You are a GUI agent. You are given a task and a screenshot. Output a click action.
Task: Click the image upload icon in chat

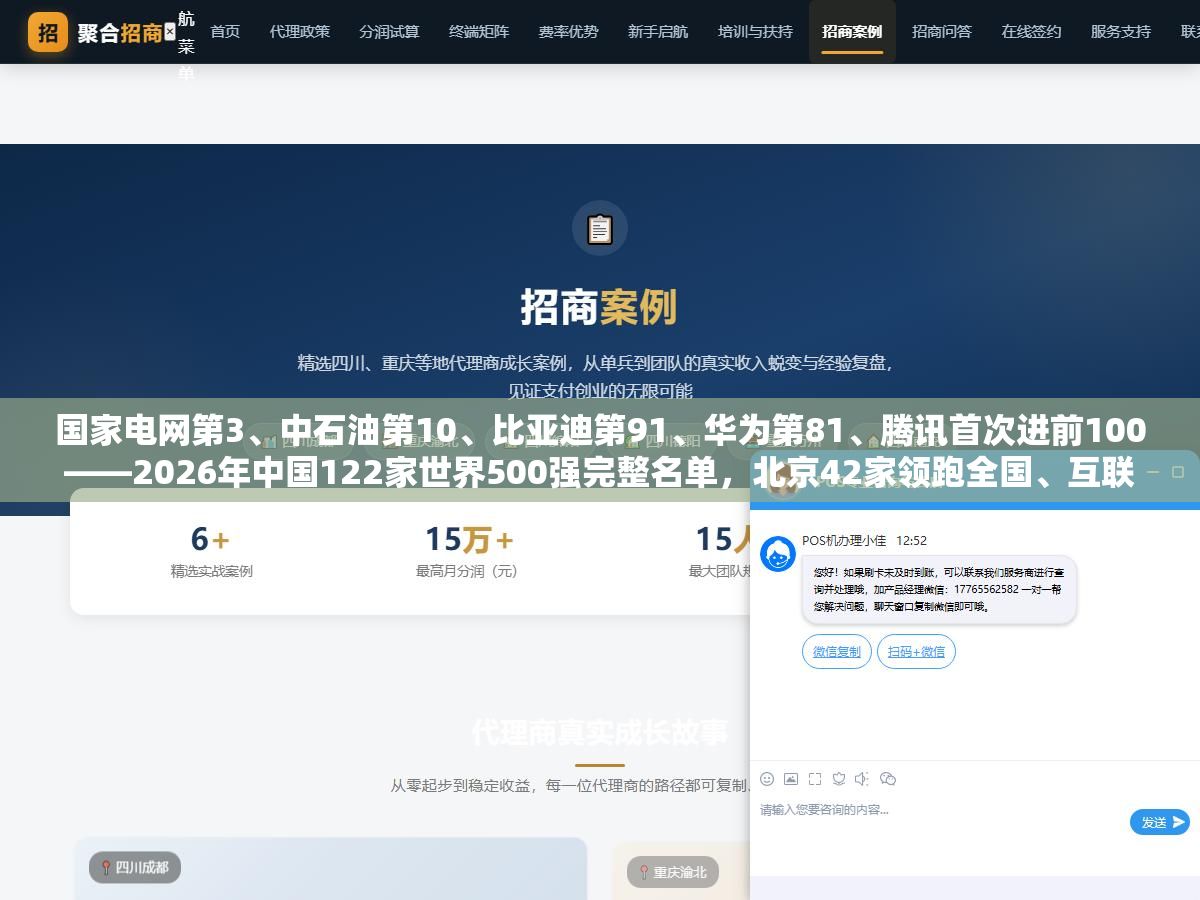(x=791, y=779)
